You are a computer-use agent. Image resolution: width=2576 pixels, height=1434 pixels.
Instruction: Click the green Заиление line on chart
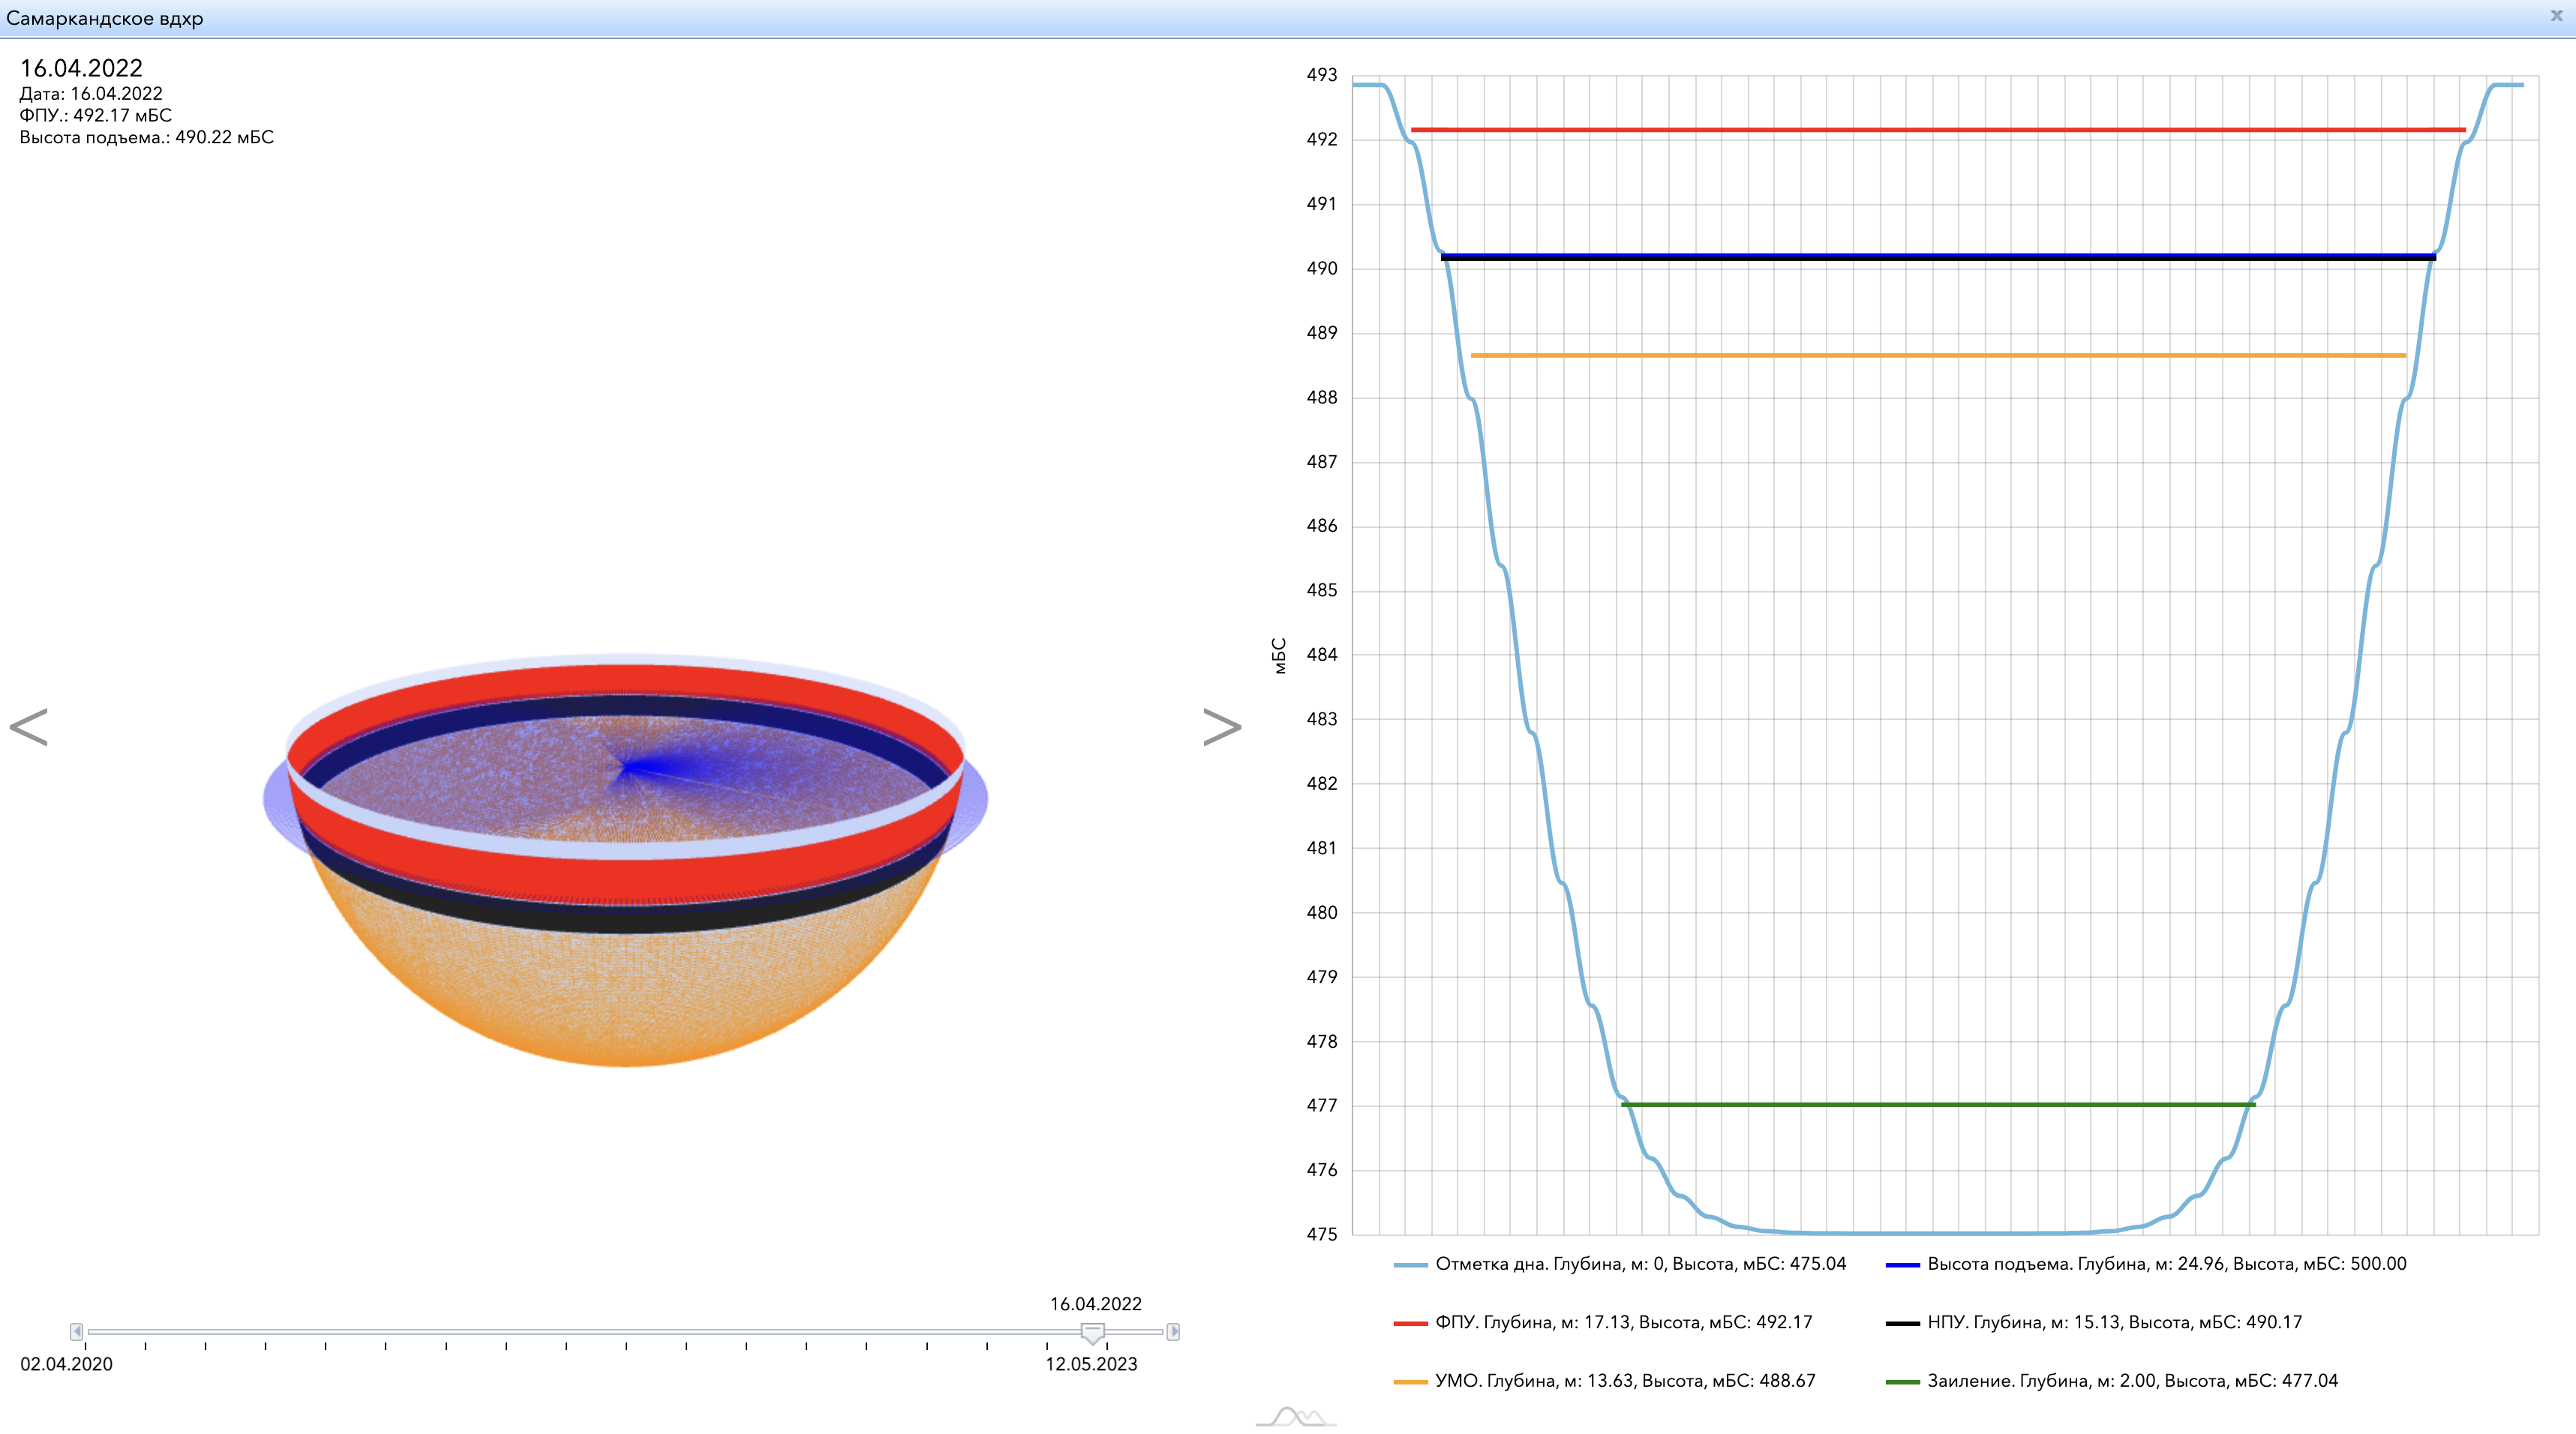pyautogui.click(x=1936, y=1104)
